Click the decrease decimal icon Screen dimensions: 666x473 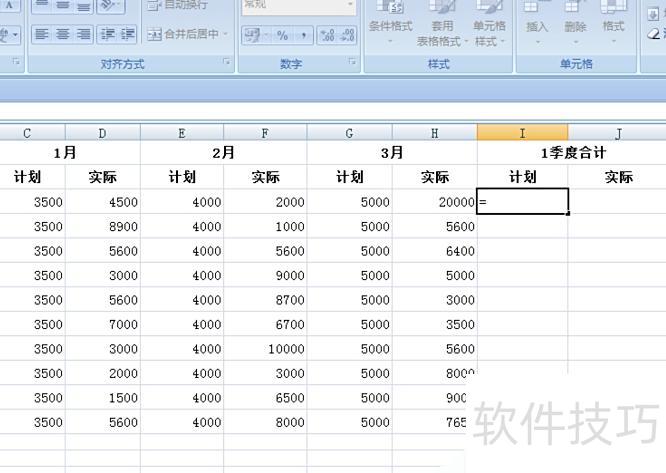tap(347, 35)
